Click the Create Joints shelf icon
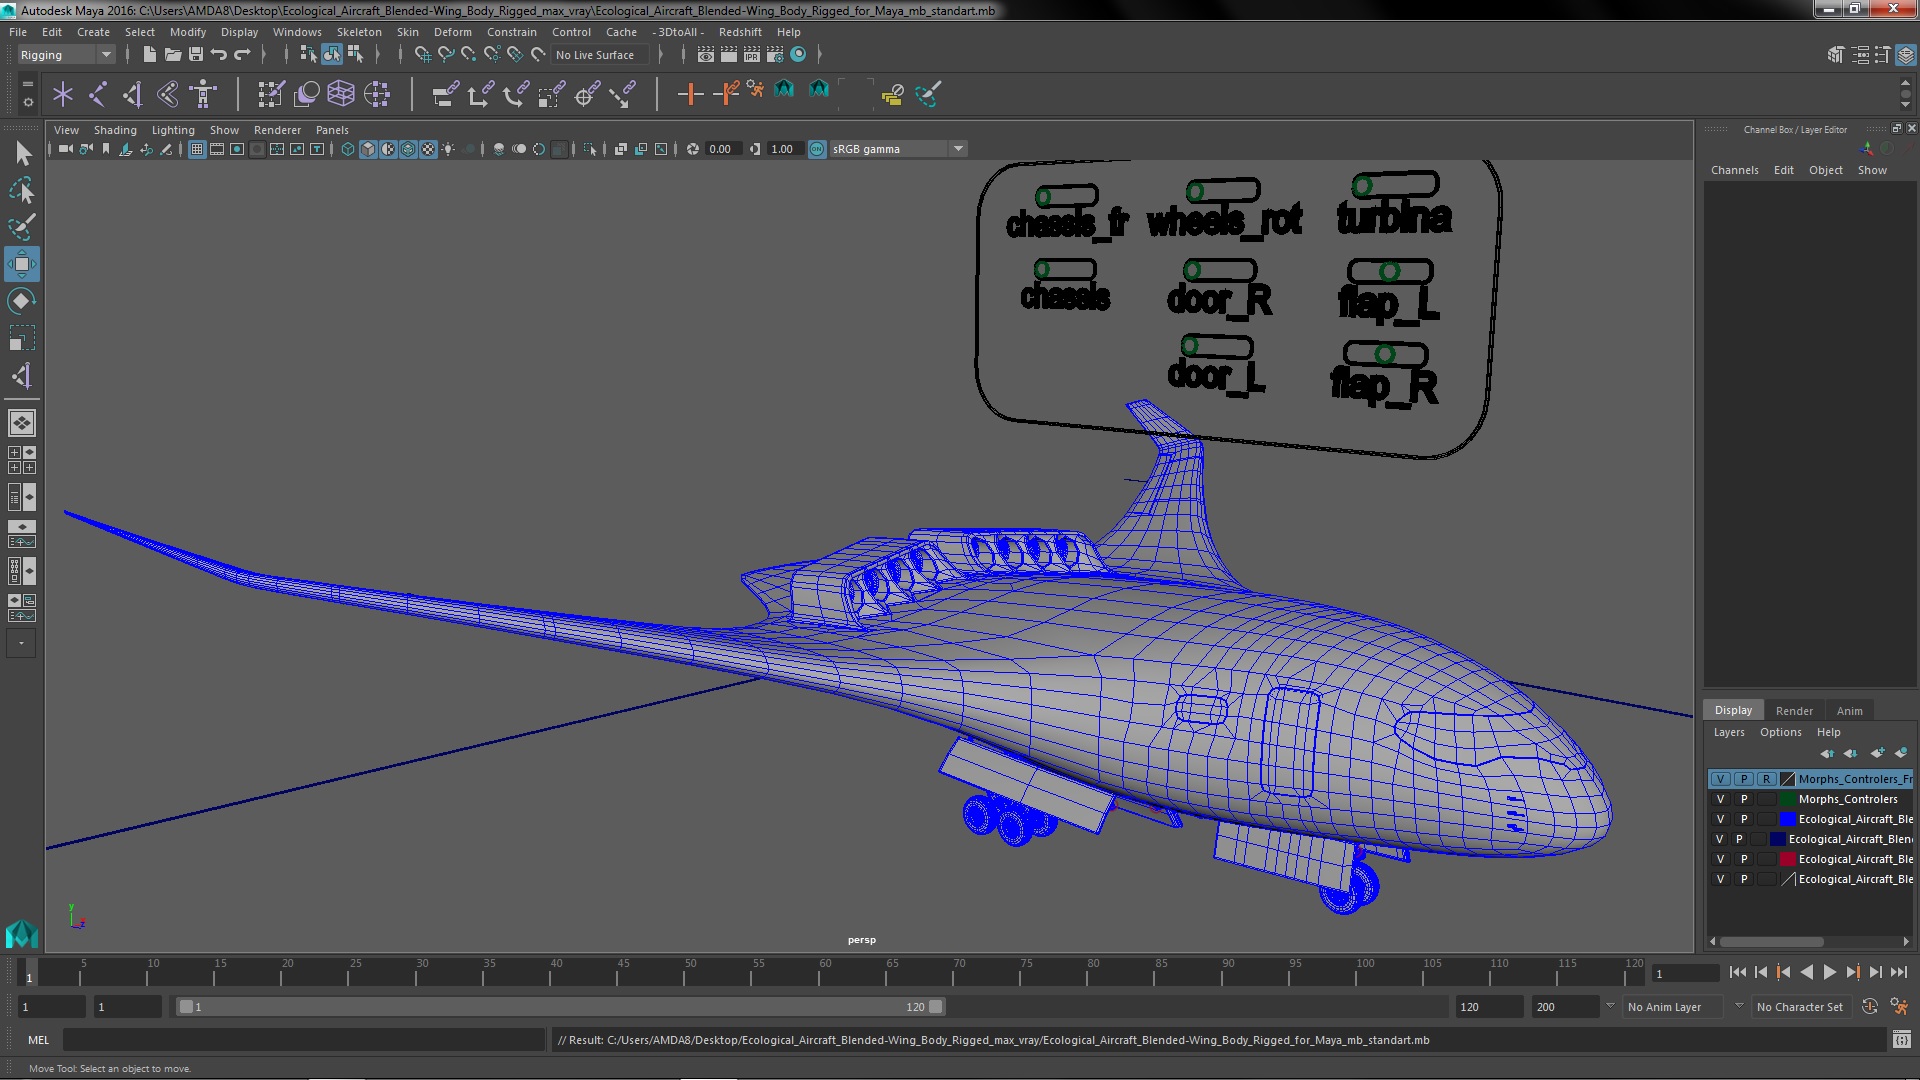The width and height of the screenshot is (1920, 1080). [98, 94]
